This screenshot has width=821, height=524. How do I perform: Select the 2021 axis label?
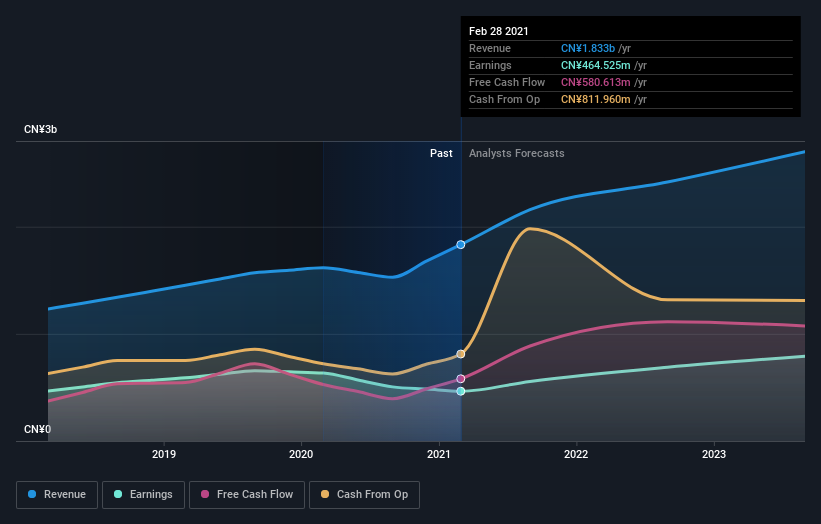click(439, 454)
